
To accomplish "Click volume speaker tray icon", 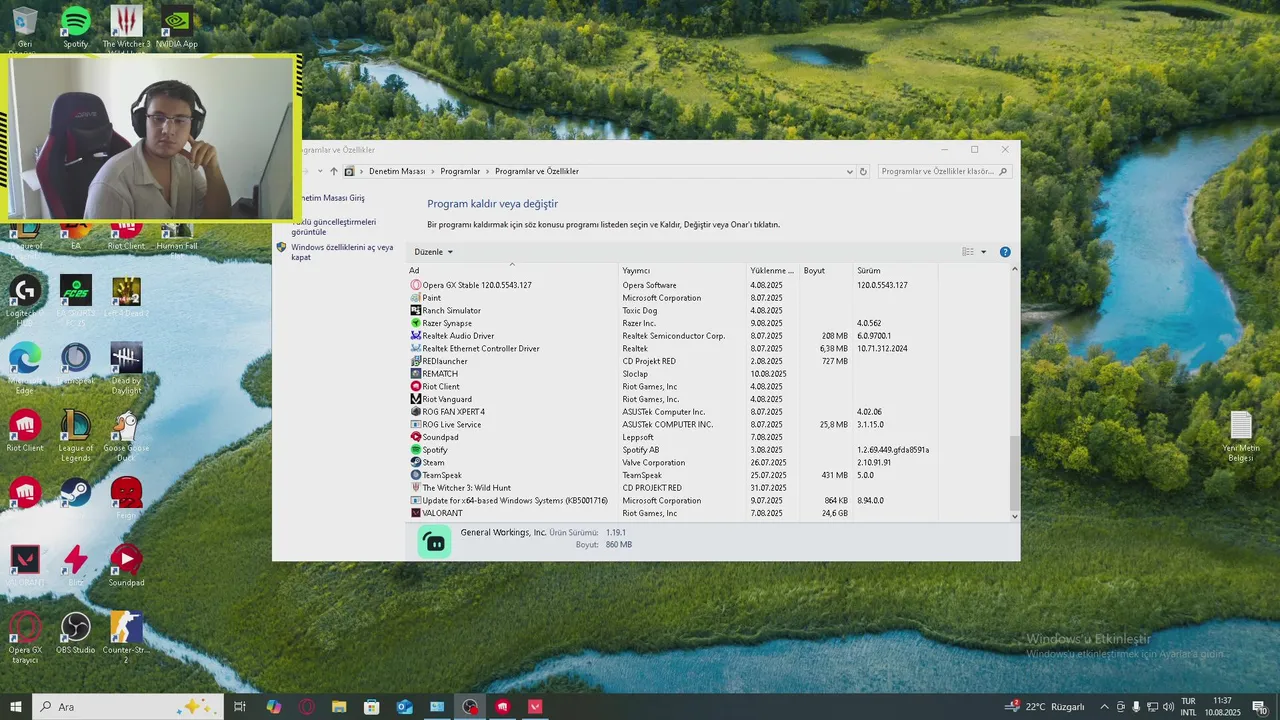I will click(1168, 707).
